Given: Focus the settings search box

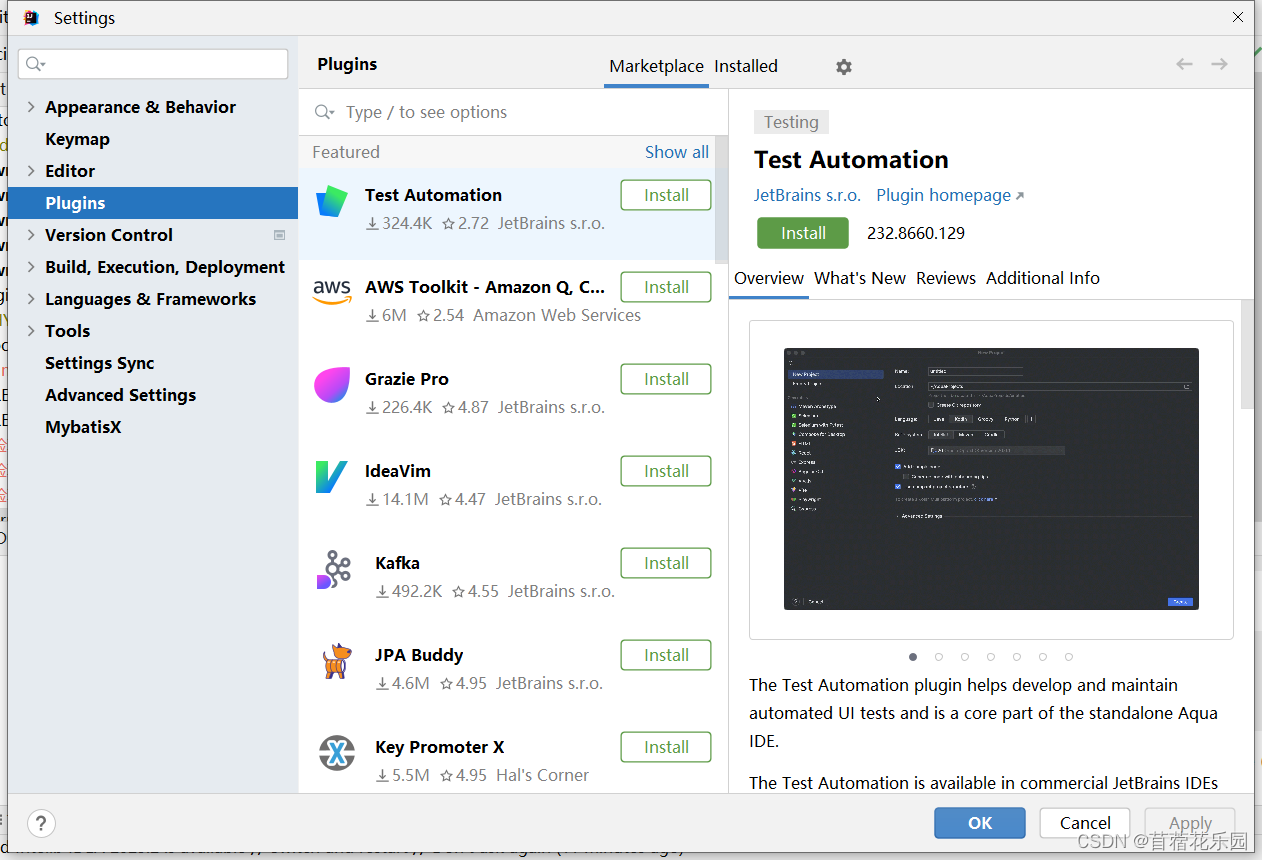Looking at the screenshot, I should [x=153, y=64].
